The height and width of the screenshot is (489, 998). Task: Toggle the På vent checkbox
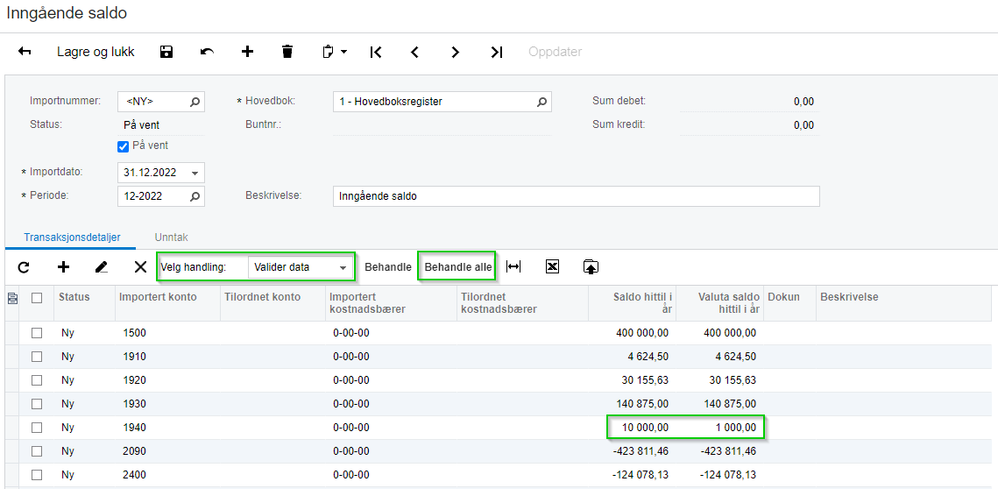(123, 146)
